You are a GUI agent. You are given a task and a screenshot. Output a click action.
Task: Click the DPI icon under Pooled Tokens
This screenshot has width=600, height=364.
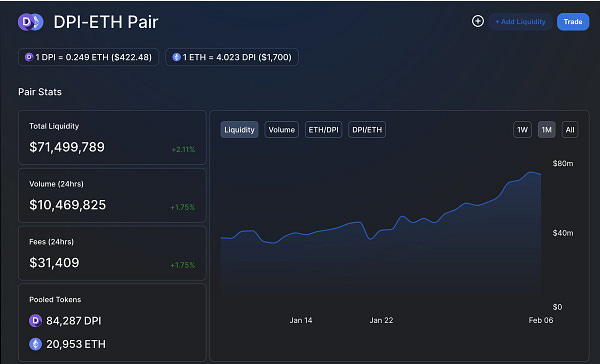click(x=35, y=320)
